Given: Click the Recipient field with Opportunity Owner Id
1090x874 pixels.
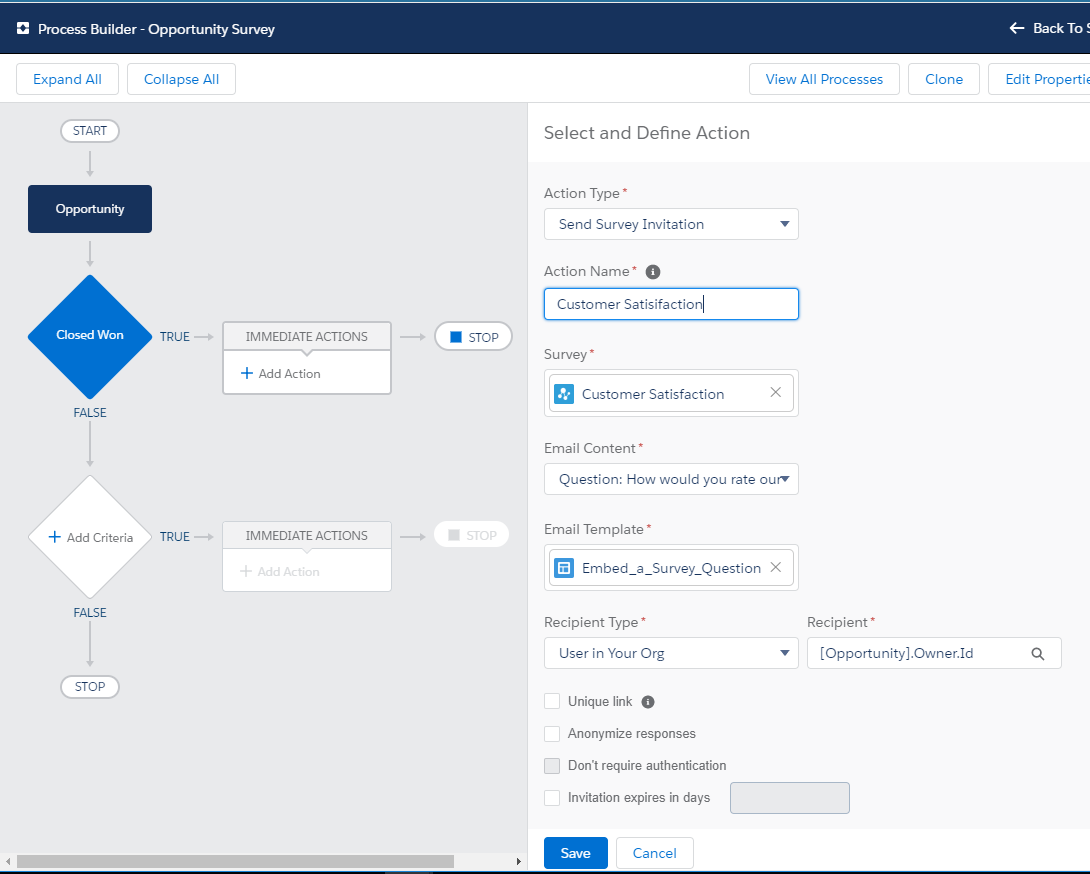Looking at the screenshot, I should tap(934, 653).
